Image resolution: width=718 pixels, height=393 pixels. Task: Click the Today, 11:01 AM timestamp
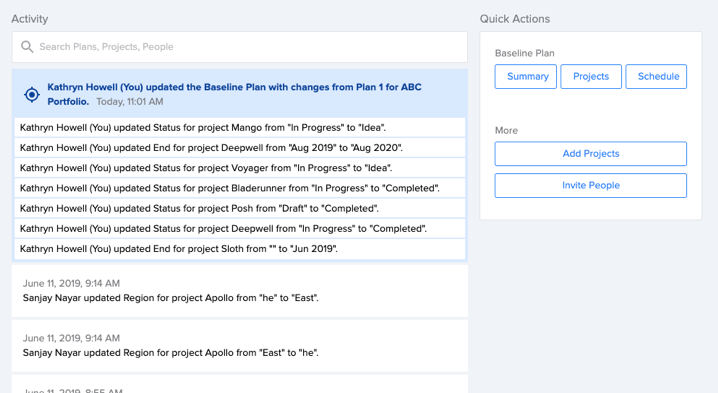[x=130, y=102]
